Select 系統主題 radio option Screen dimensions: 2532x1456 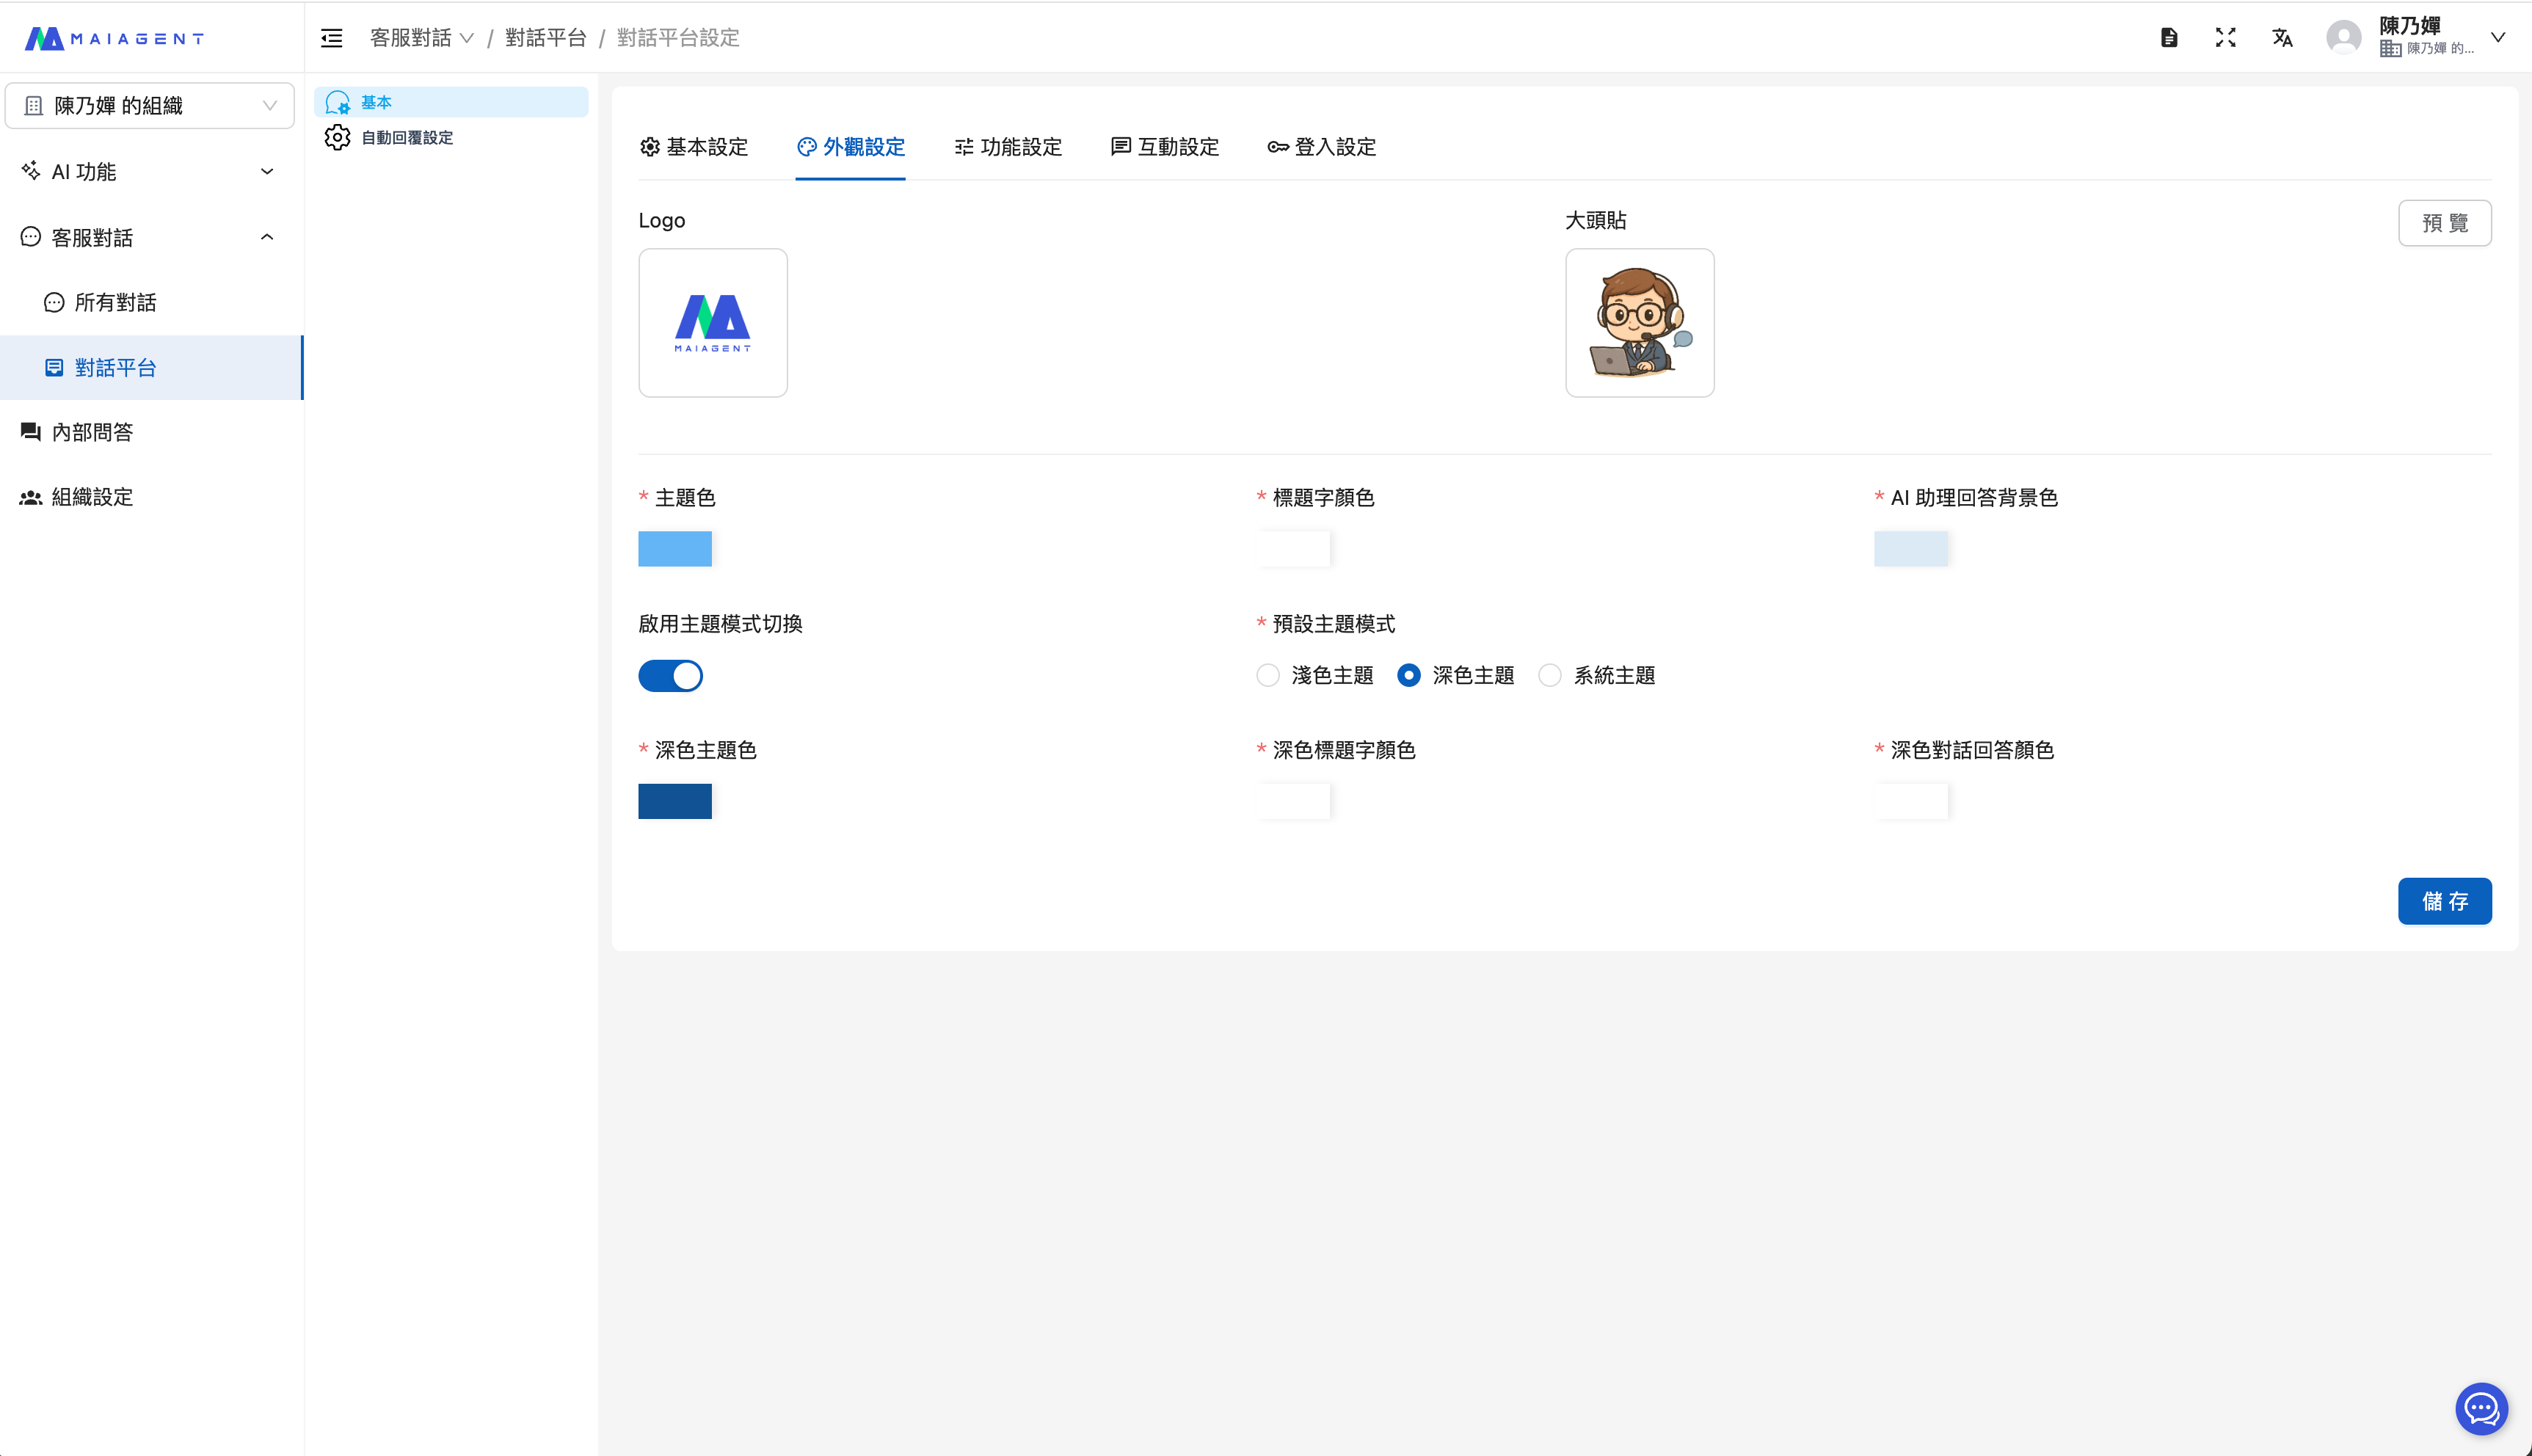tap(1550, 676)
